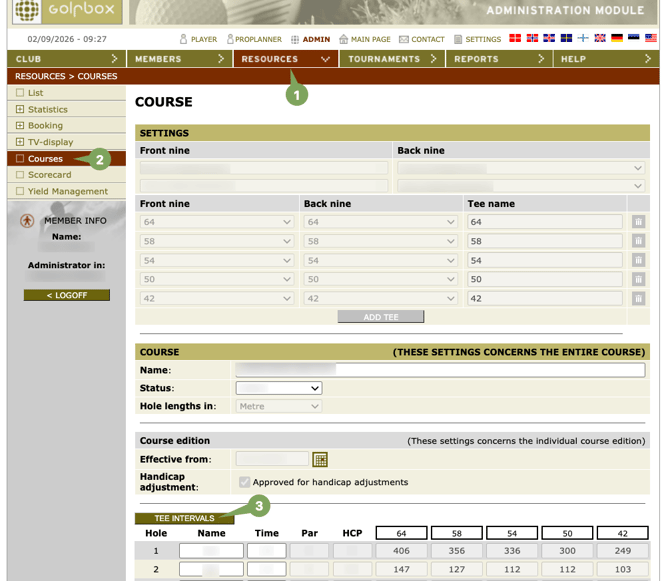The image size is (670, 581).
Task: Expand the TV-display sidebar section
Action: [x=20, y=141]
